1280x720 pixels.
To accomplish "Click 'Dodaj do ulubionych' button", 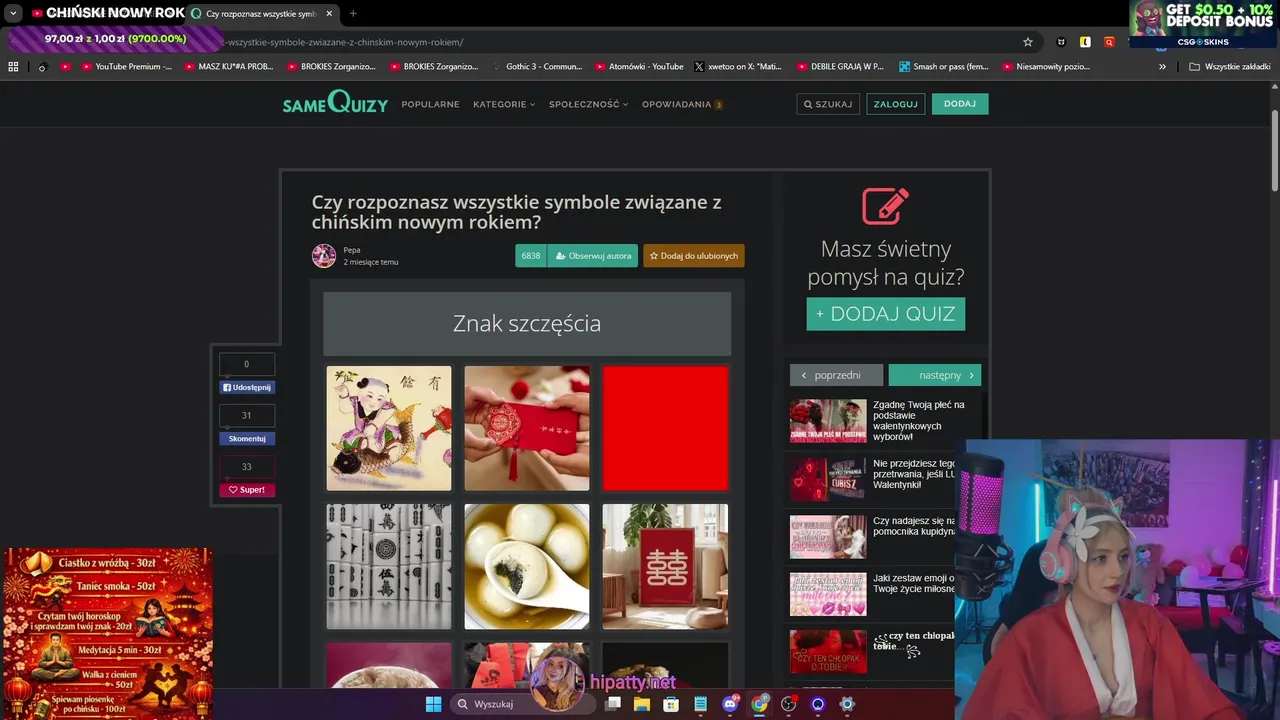I will (x=694, y=256).
